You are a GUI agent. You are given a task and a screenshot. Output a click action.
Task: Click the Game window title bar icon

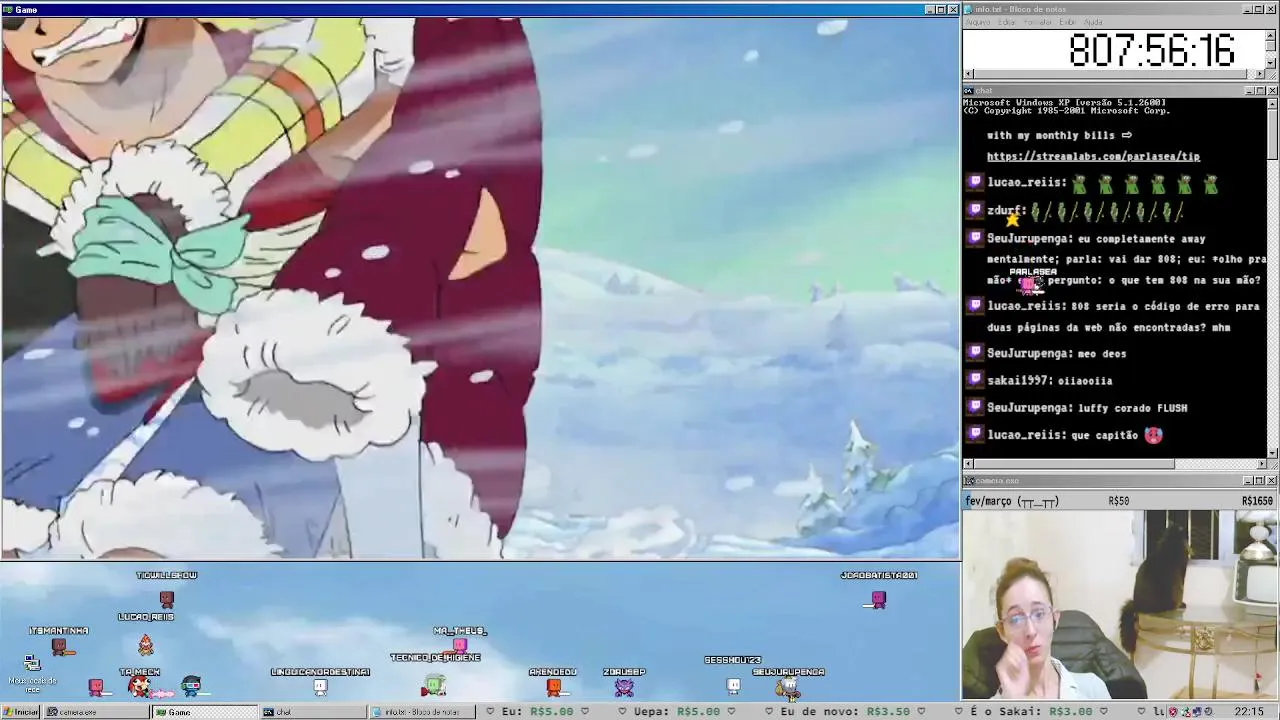[x=7, y=9]
